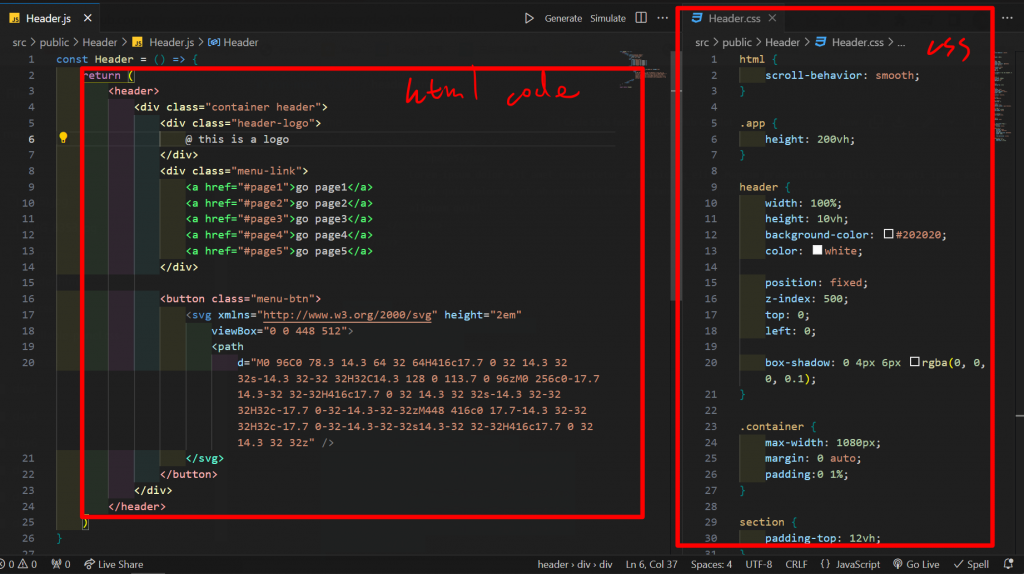Image resolution: width=1024 pixels, height=574 pixels.
Task: Switch to the Header.js tab
Action: point(49,18)
